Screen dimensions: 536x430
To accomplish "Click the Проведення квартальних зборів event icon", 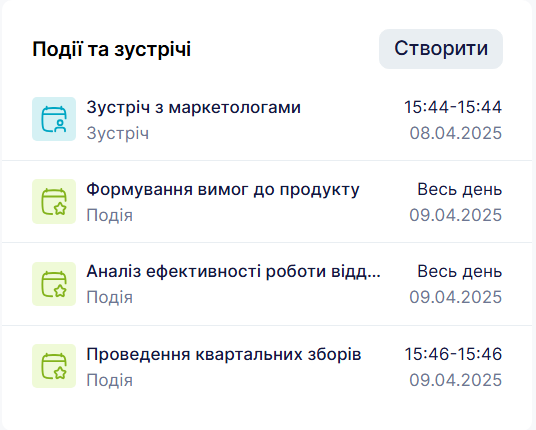I will pyautogui.click(x=54, y=366).
